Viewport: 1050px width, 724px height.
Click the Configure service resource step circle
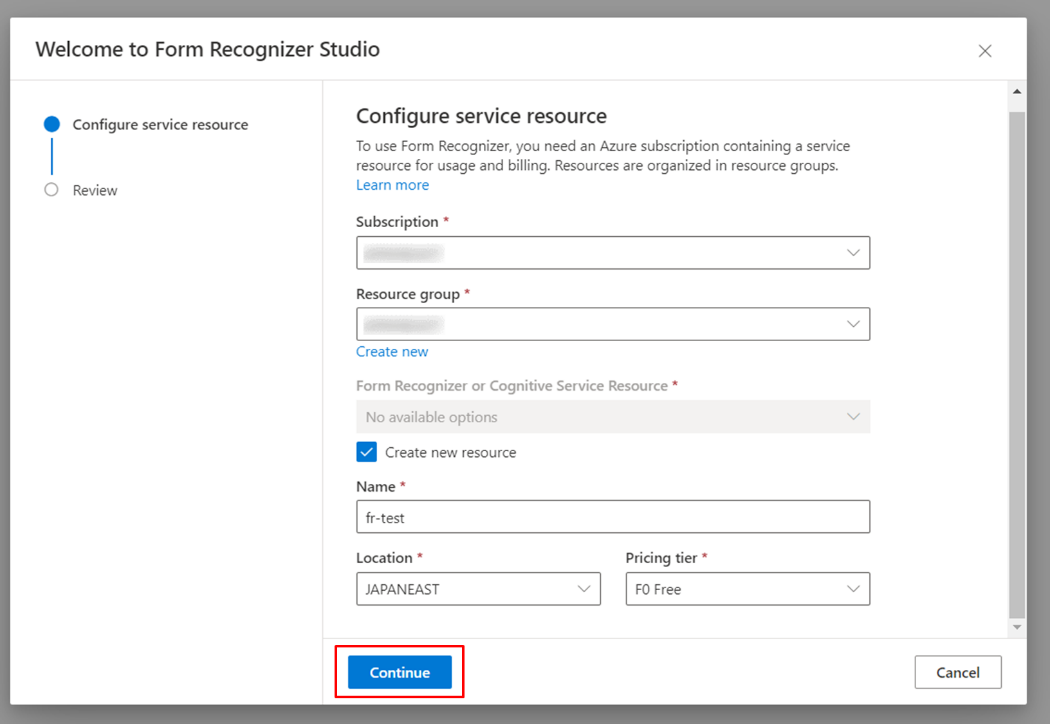click(52, 124)
